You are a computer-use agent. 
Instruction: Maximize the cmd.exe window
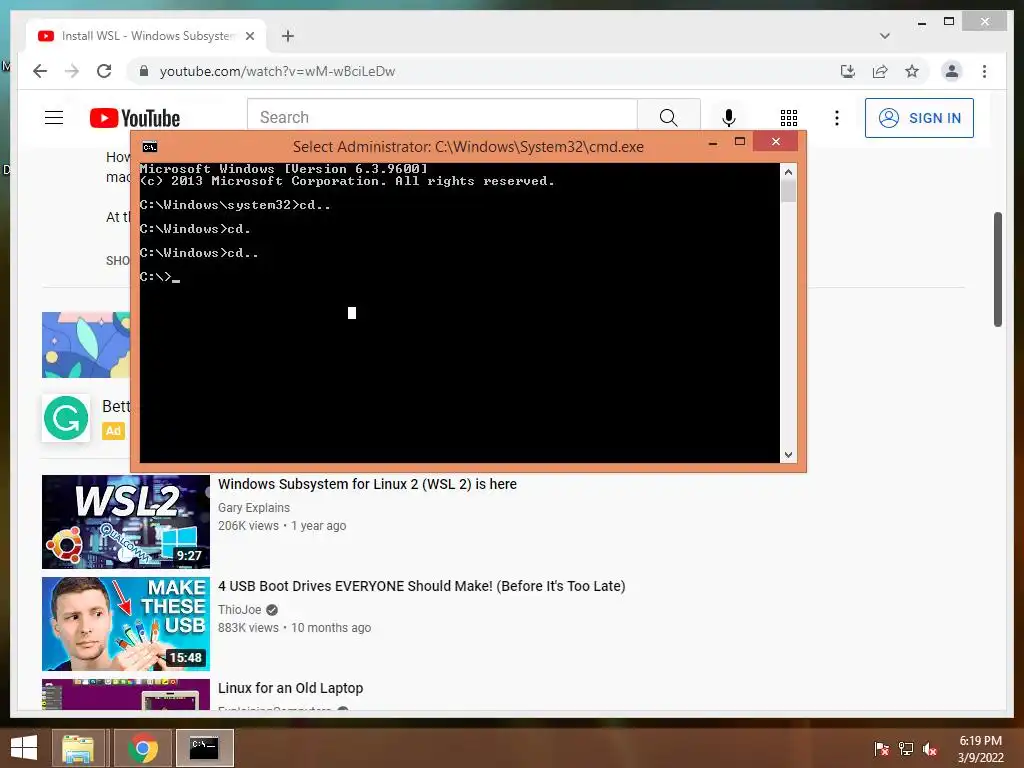pos(740,142)
